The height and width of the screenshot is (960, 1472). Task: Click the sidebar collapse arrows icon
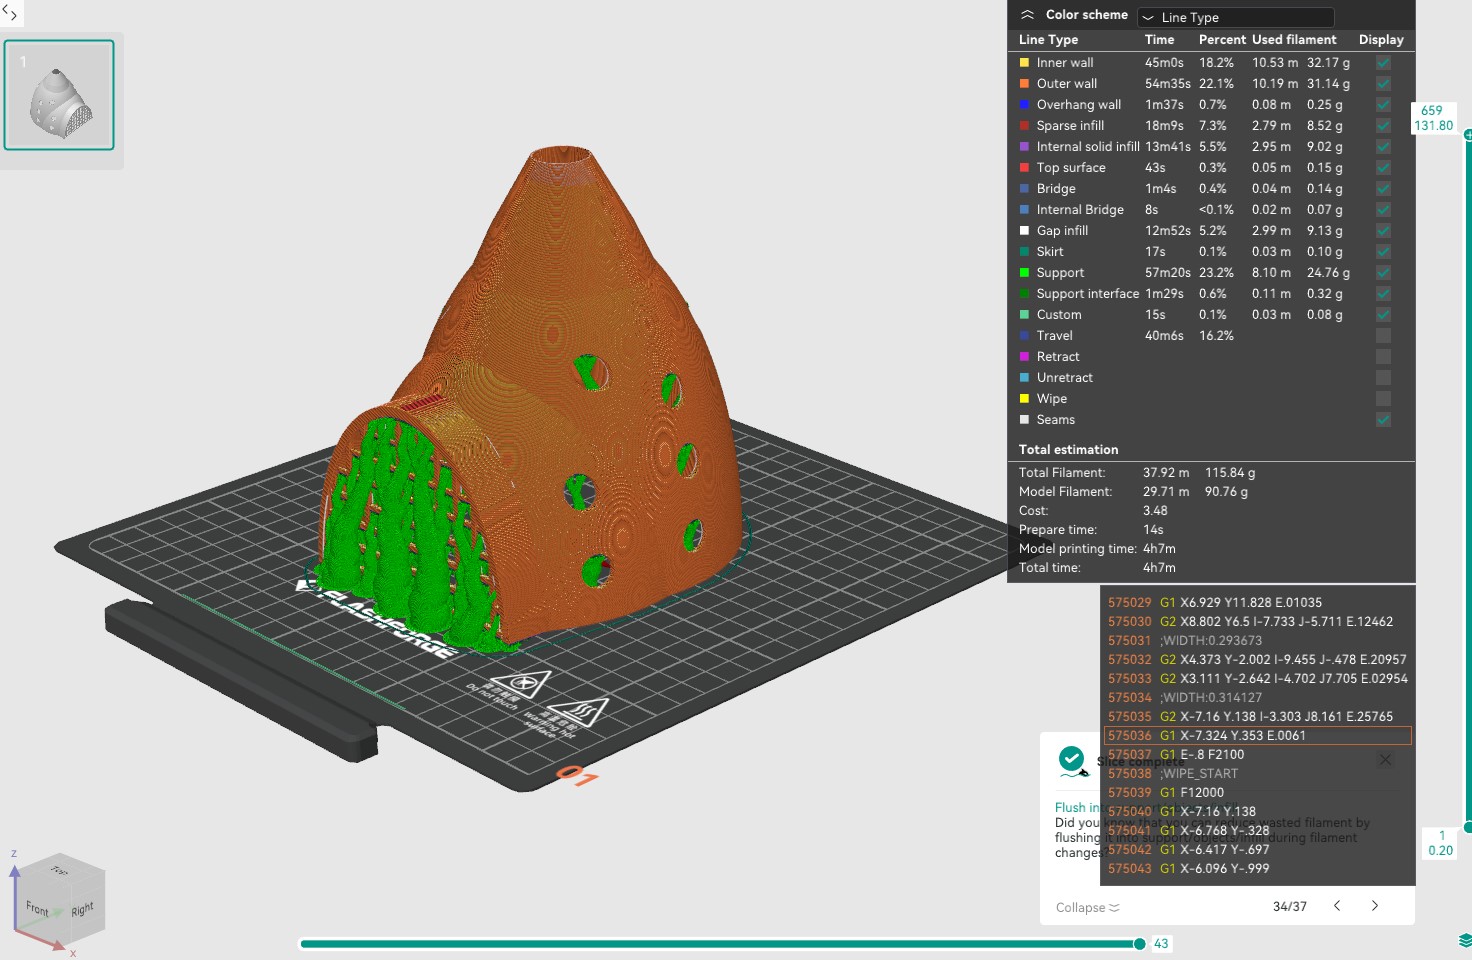tap(10, 13)
